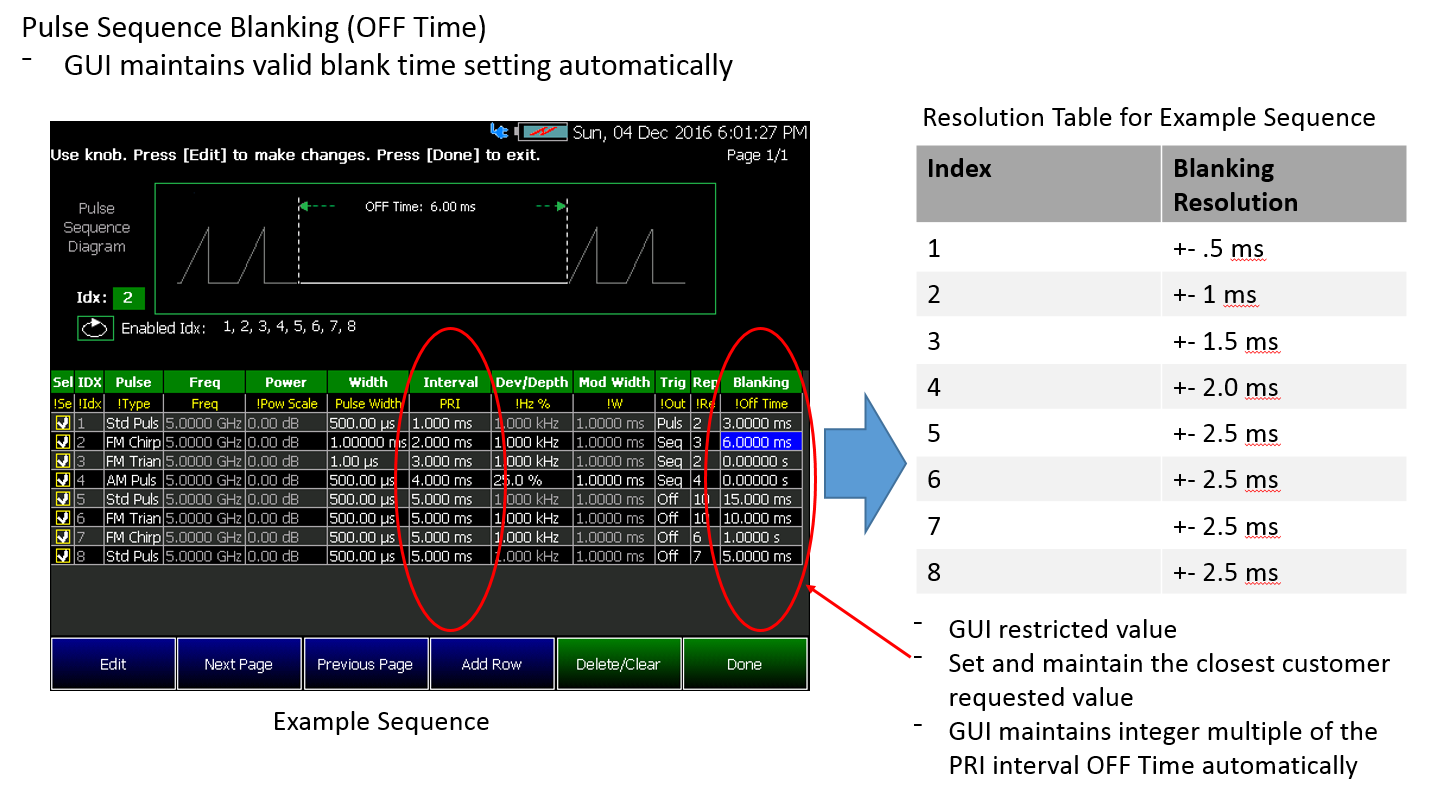Exit the table with Done
This screenshot has width=1434, height=795.
[x=744, y=664]
